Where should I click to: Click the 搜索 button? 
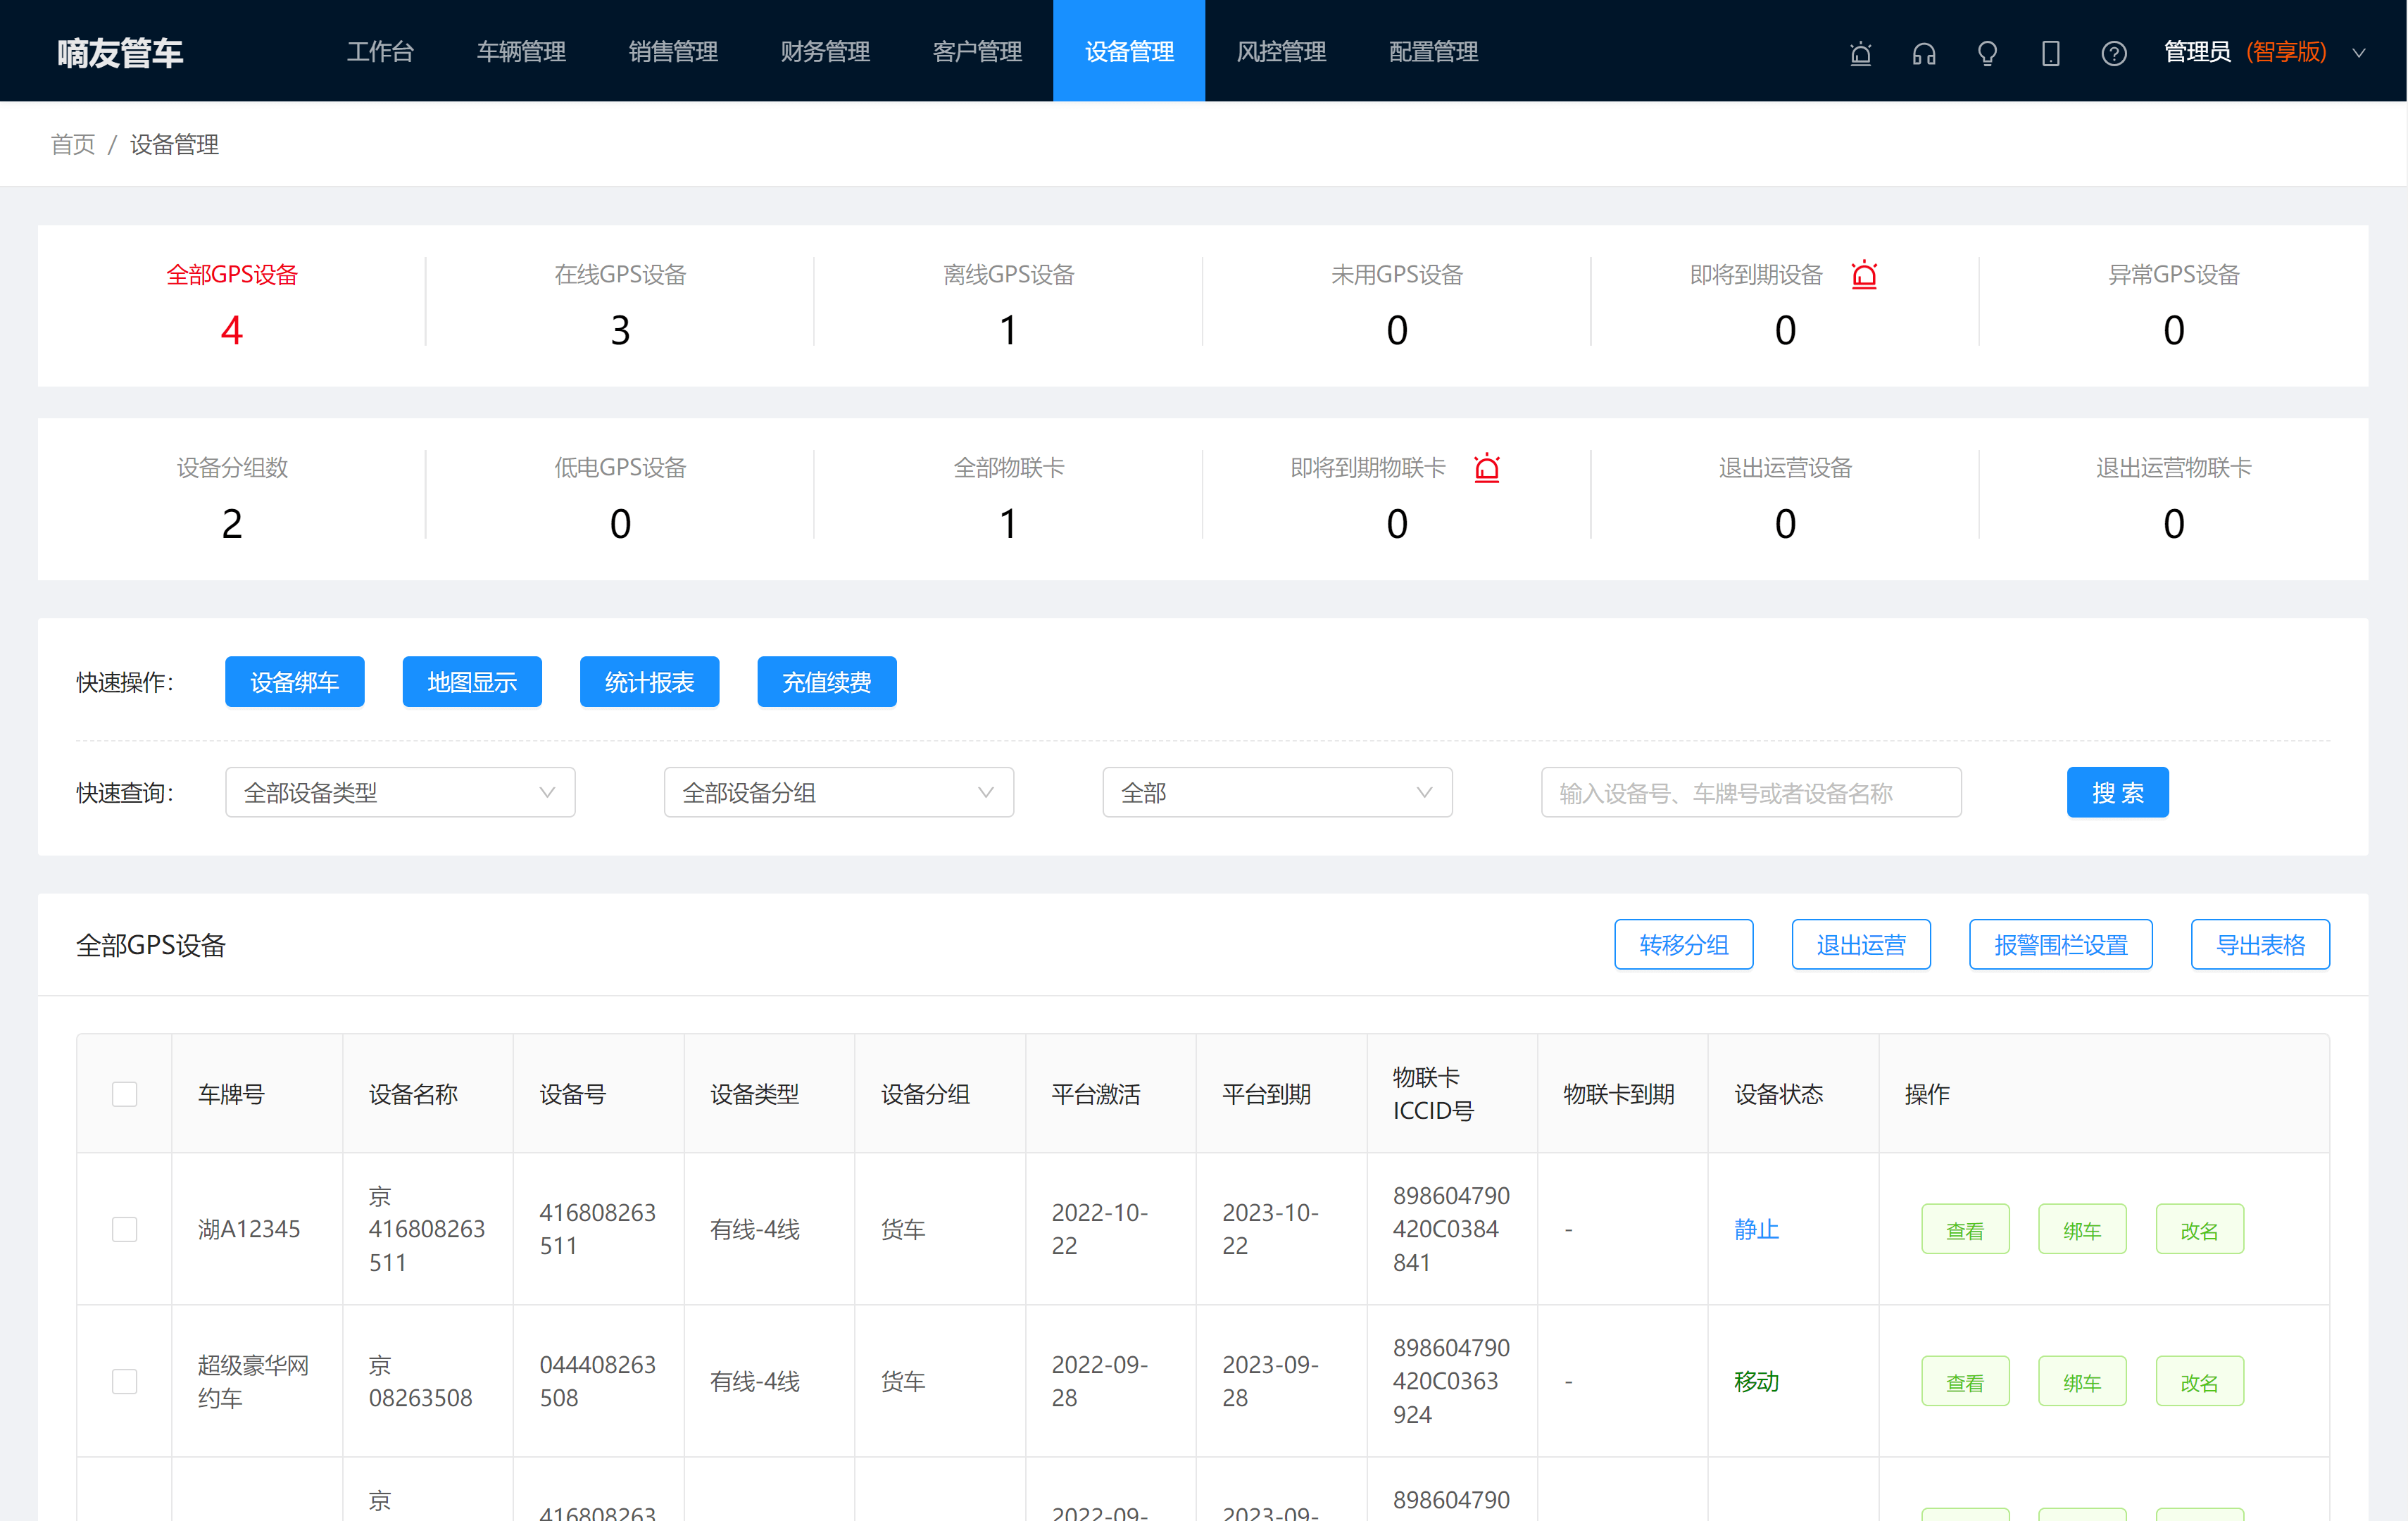click(x=2118, y=793)
